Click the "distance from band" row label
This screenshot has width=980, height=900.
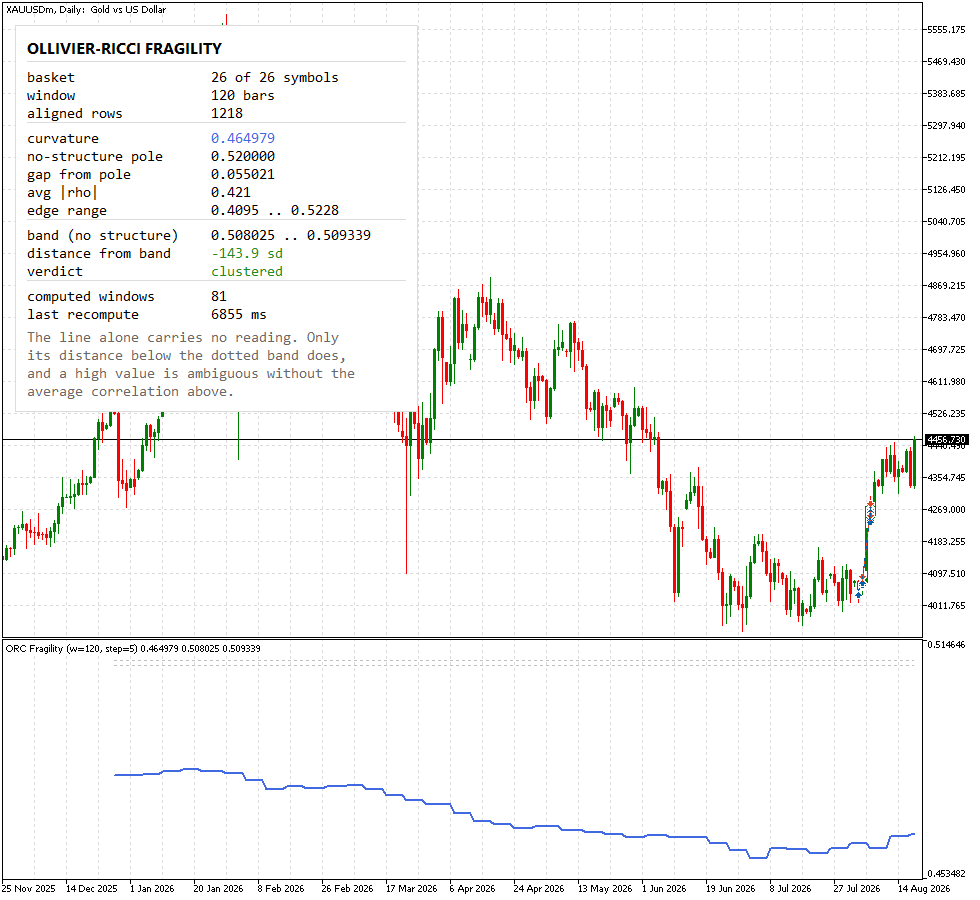point(99,254)
